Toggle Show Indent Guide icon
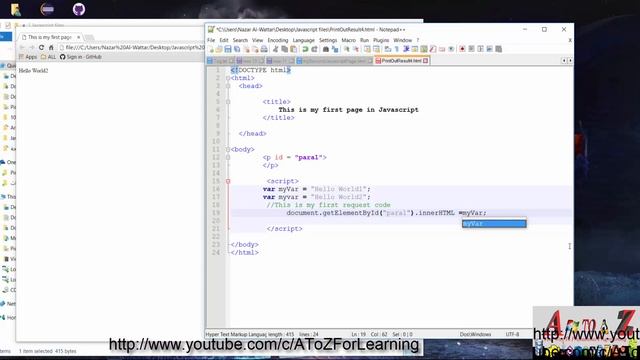This screenshot has height=360, width=640. [407, 49]
